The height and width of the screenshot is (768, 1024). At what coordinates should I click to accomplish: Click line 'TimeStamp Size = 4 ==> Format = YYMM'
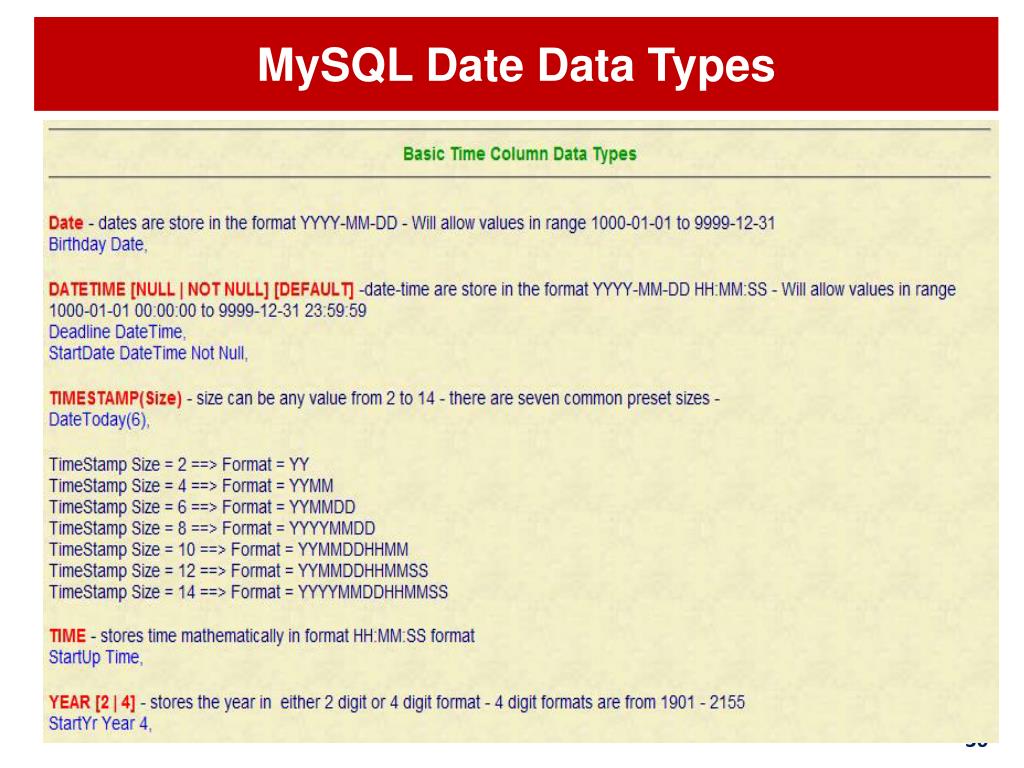coord(191,487)
